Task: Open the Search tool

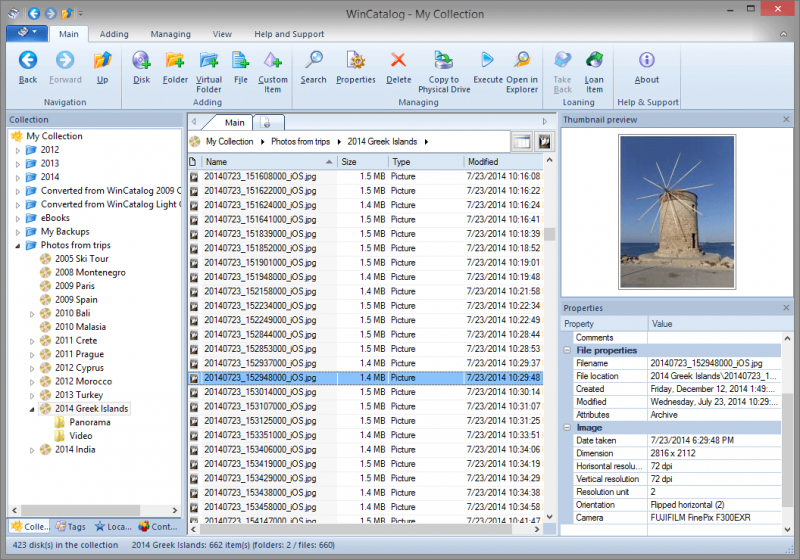Action: pyautogui.click(x=313, y=67)
